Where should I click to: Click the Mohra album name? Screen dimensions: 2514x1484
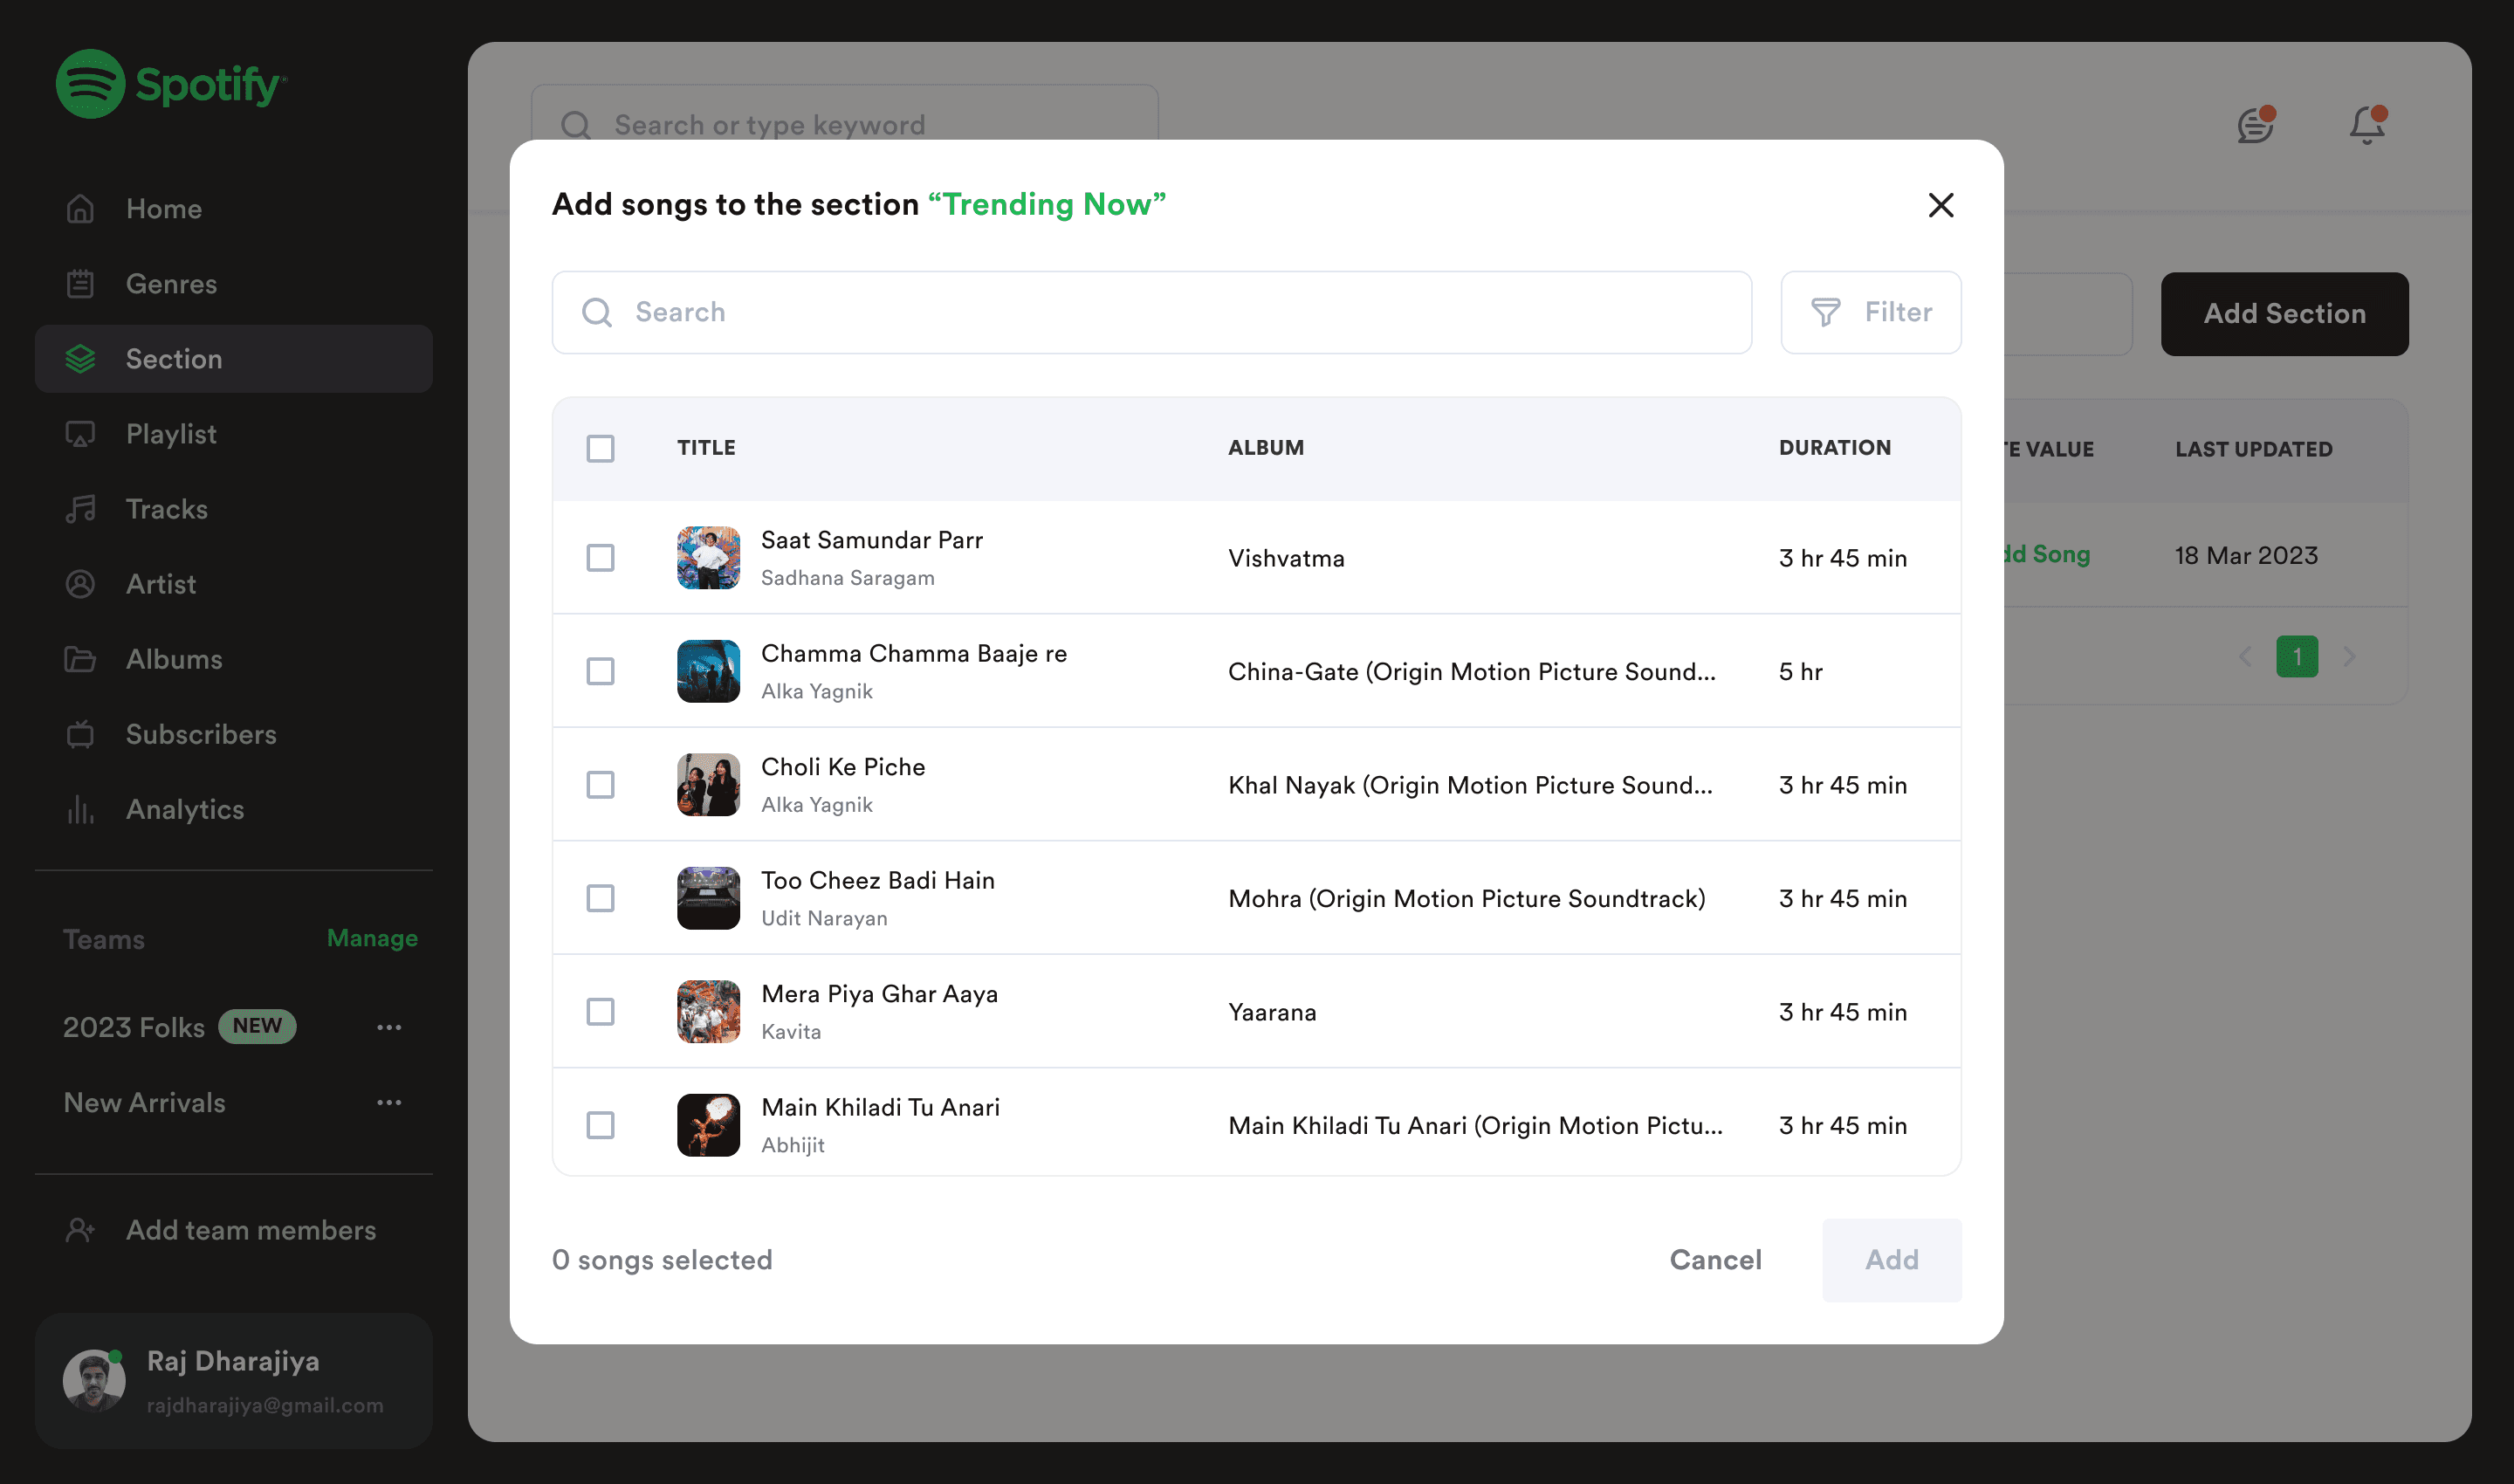coord(1466,898)
